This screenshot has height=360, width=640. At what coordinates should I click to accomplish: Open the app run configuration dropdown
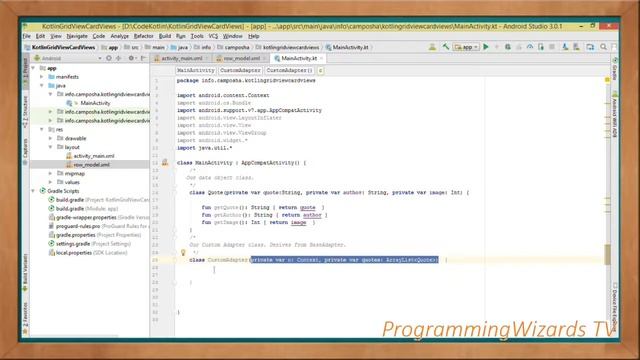pyautogui.click(x=466, y=47)
